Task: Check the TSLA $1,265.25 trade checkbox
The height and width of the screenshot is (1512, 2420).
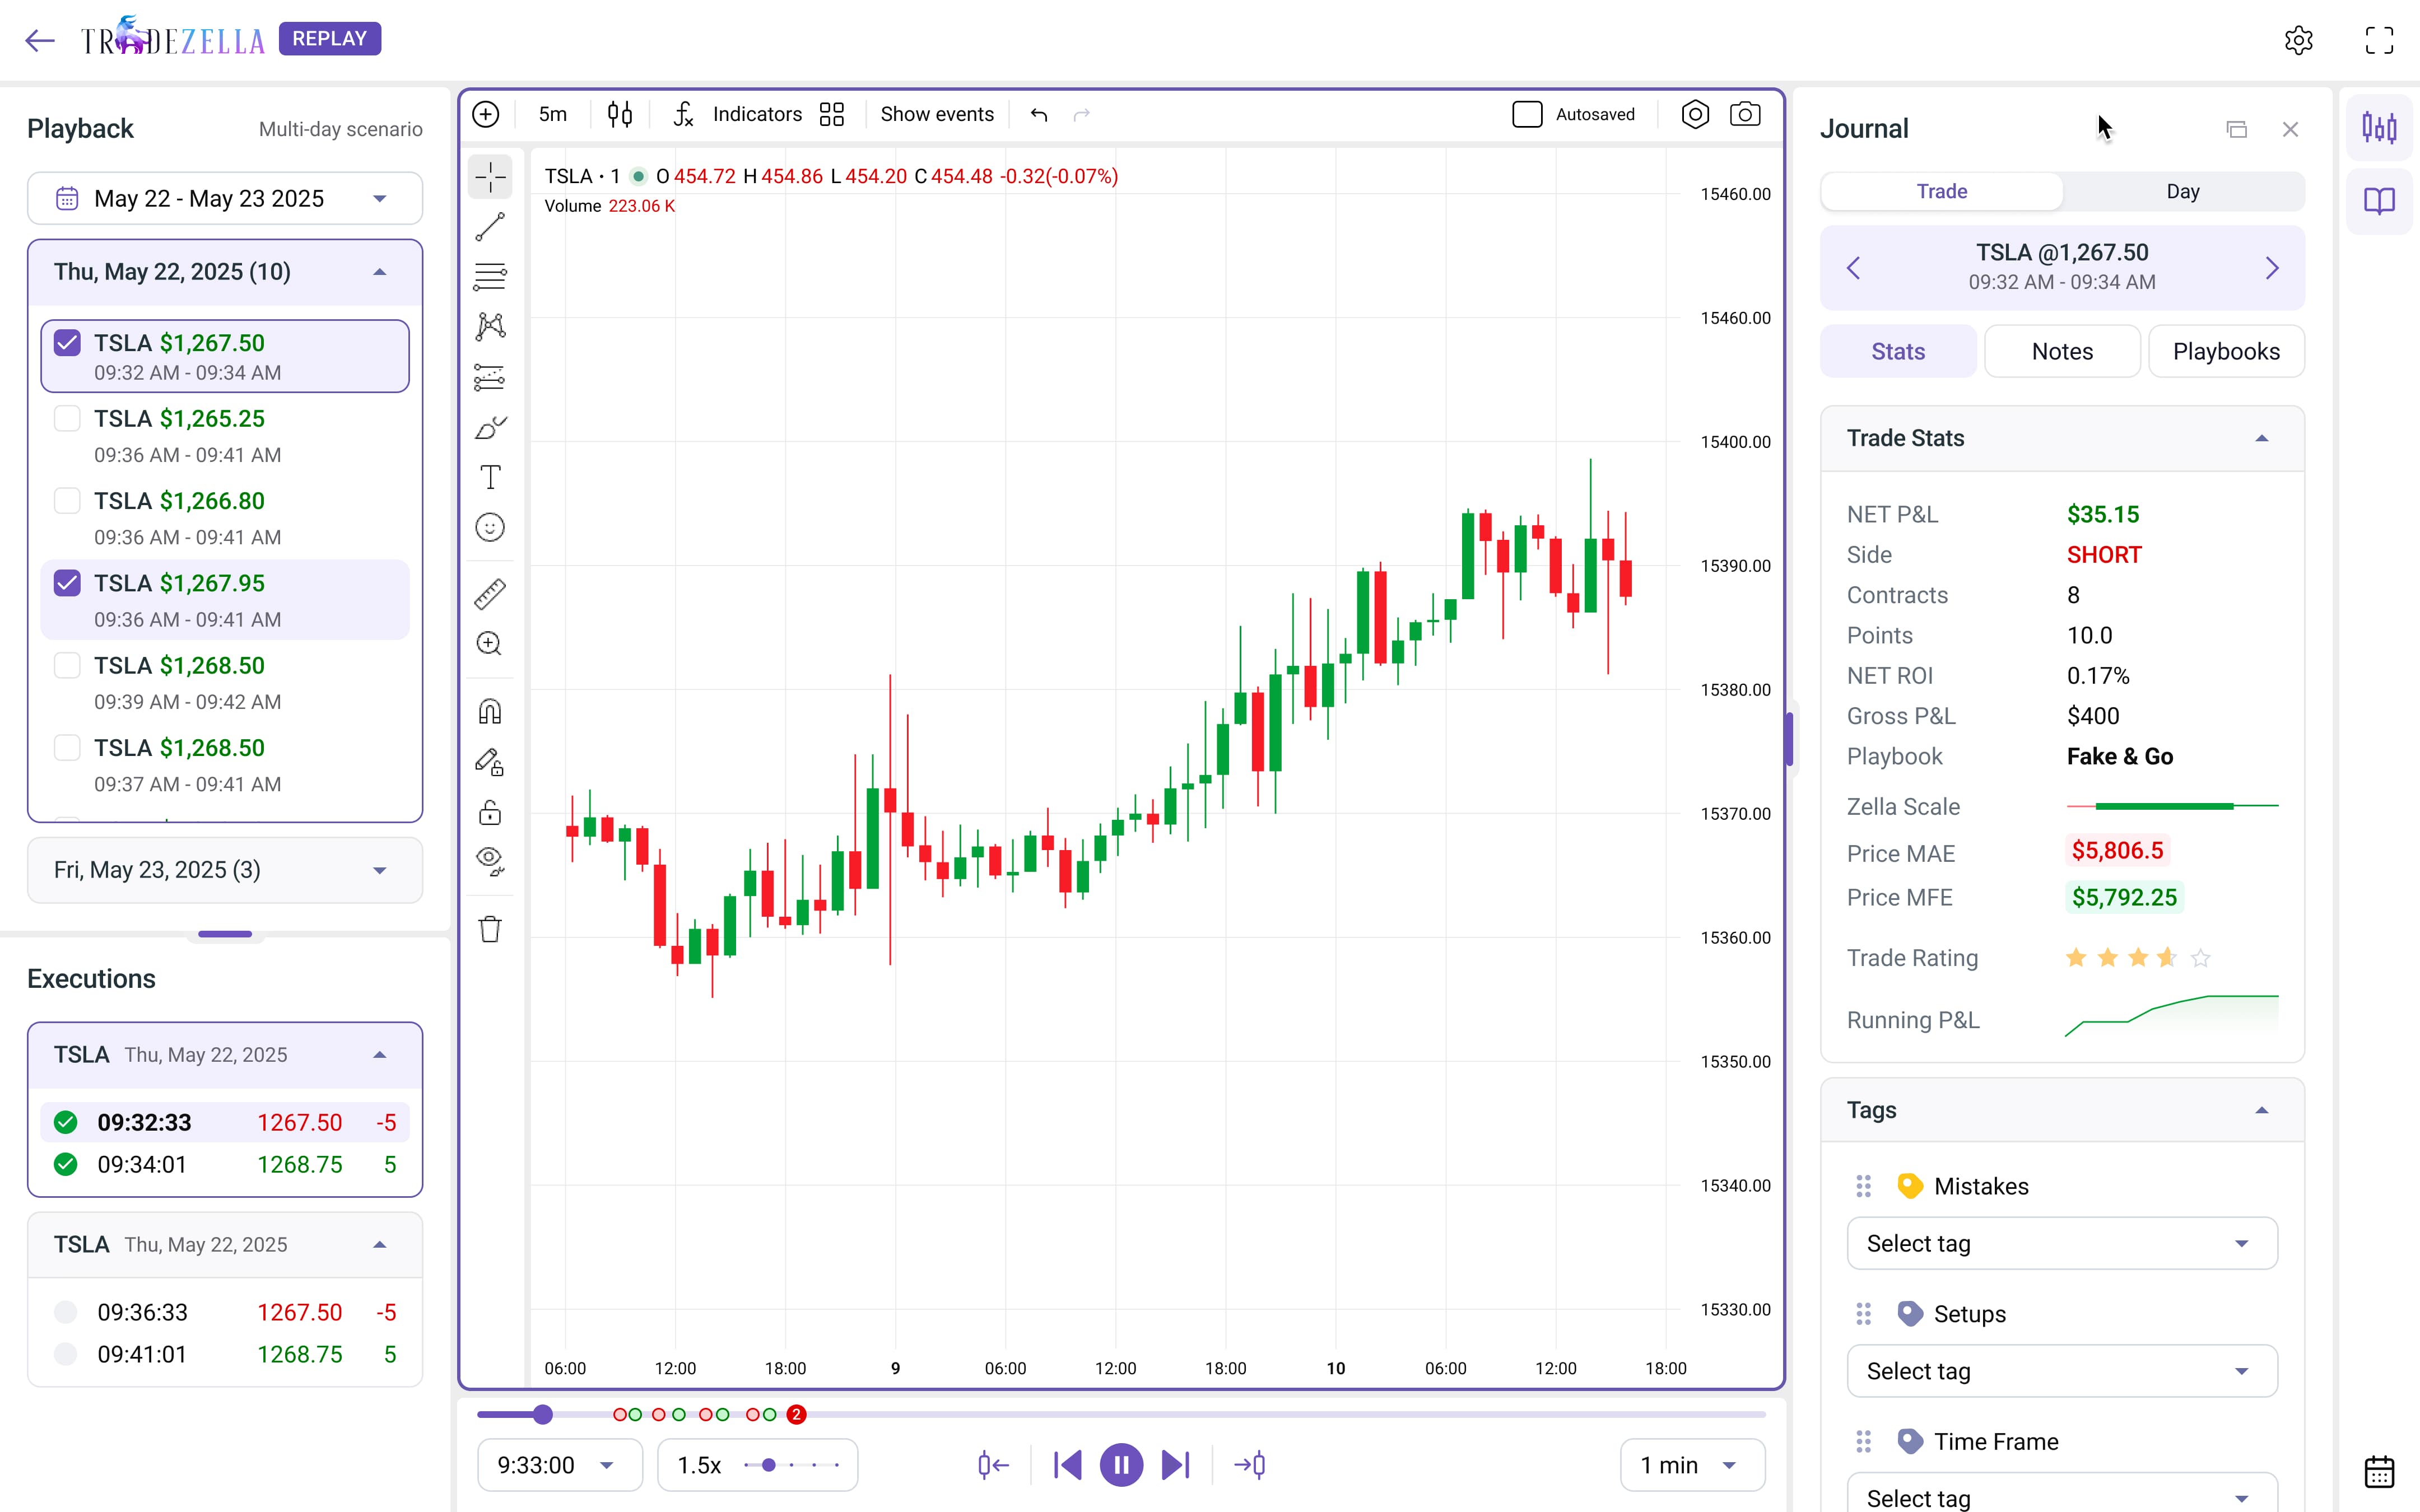Action: (67, 418)
